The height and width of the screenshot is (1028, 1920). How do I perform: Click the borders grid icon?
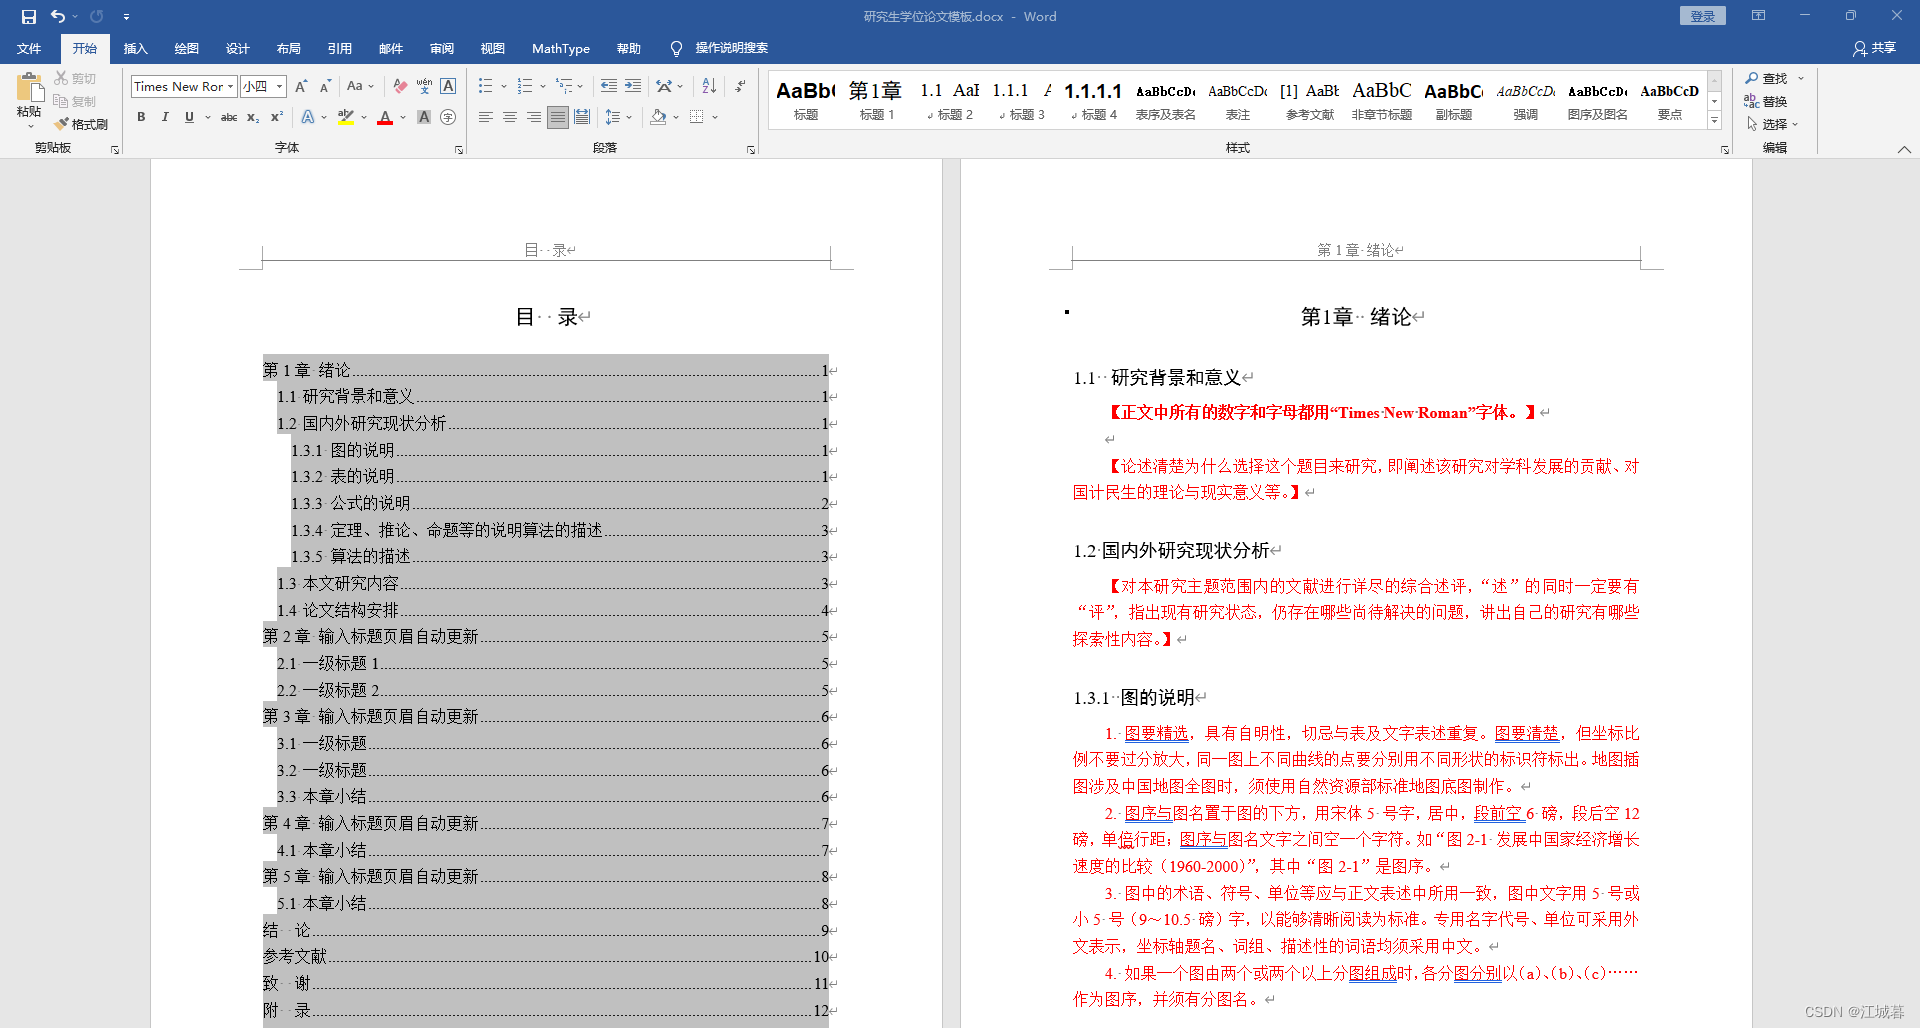click(697, 117)
